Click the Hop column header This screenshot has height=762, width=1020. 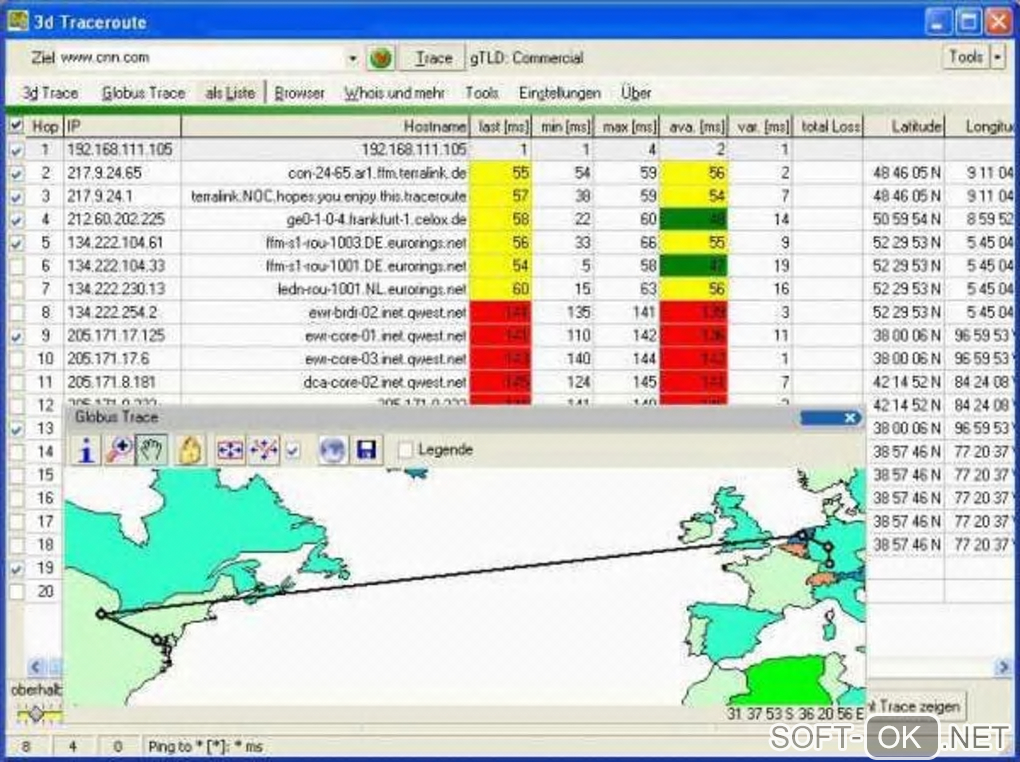tap(45, 126)
